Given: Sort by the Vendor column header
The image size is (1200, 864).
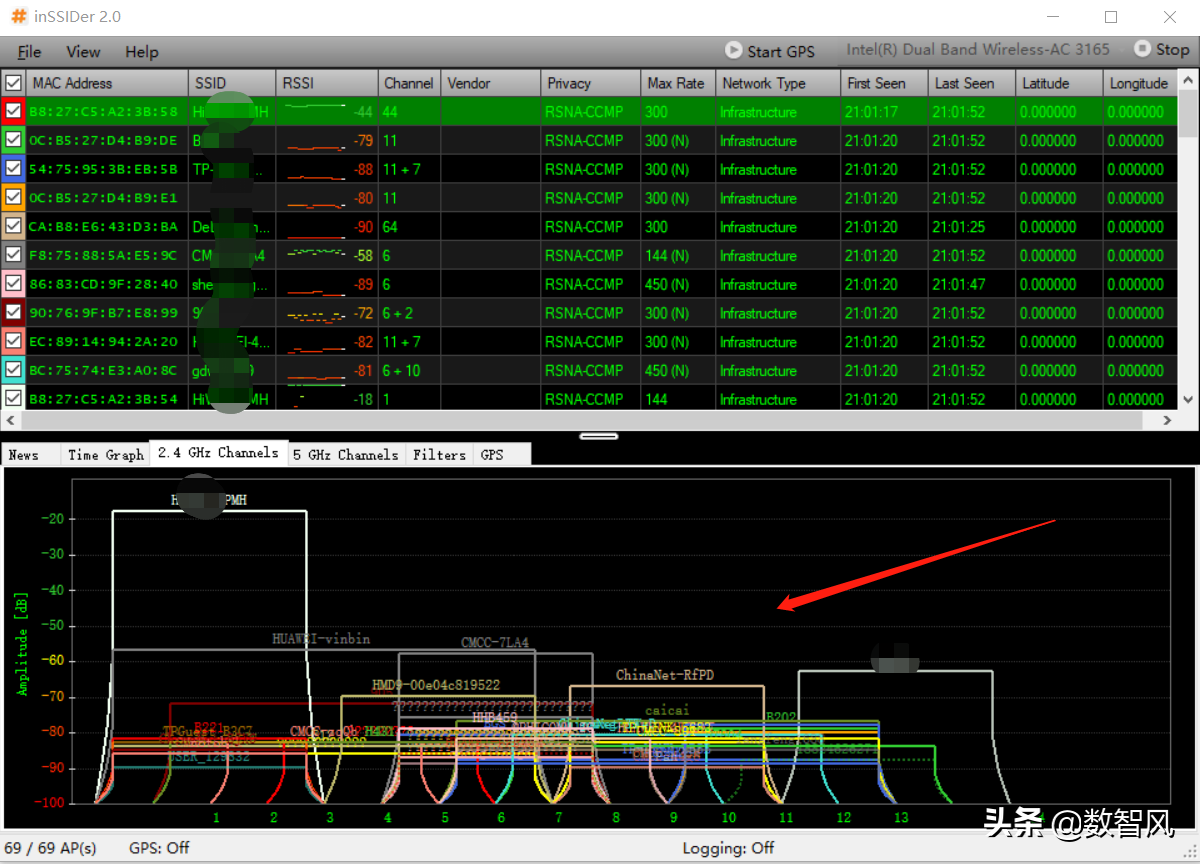Looking at the screenshot, I should pos(490,83).
